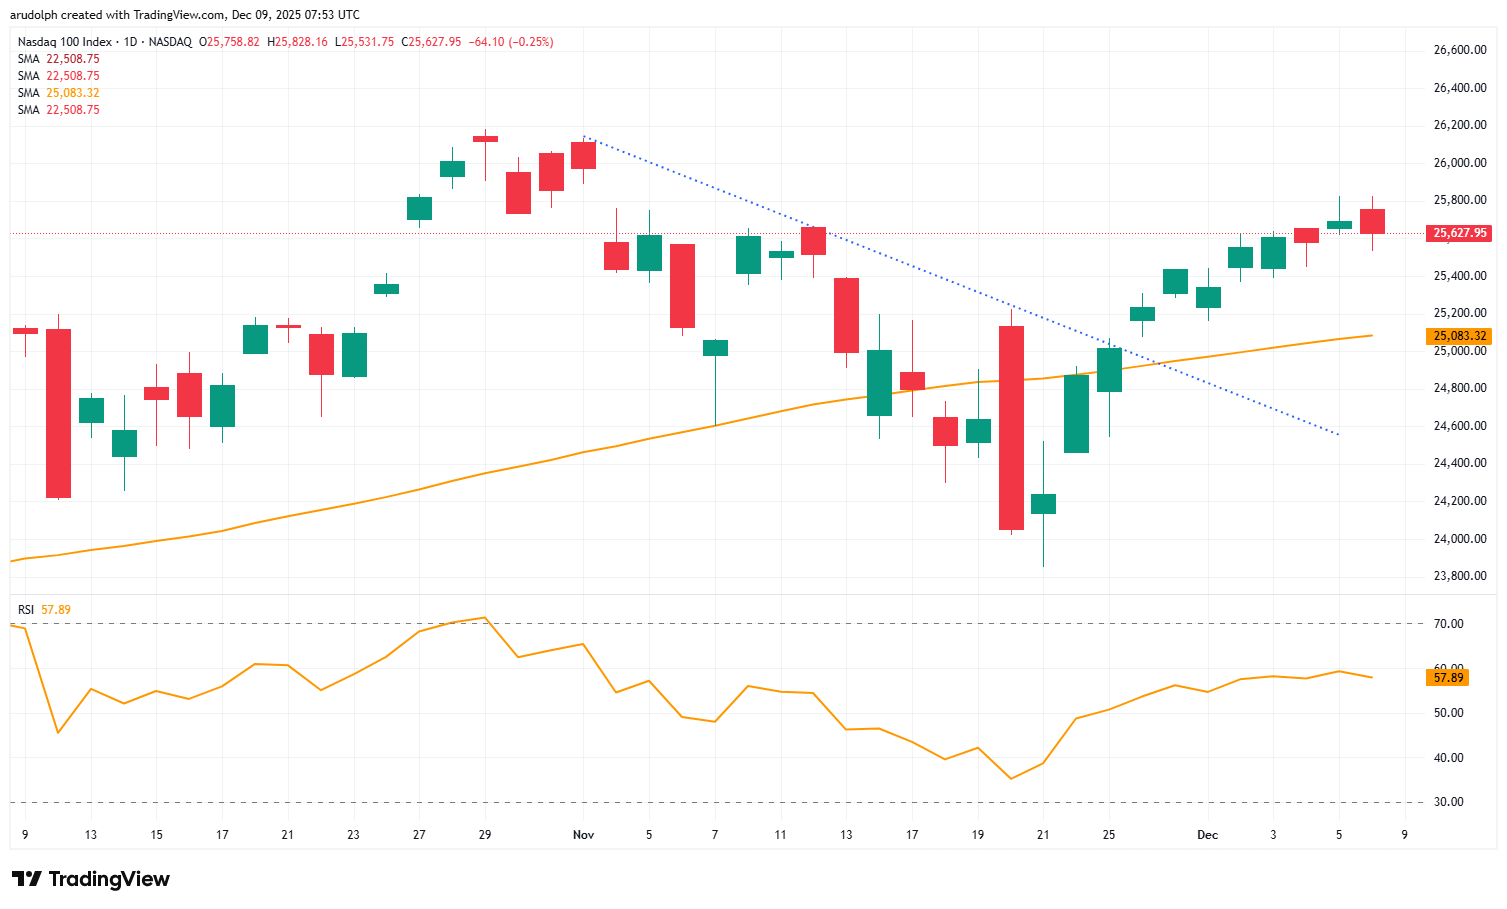Click the Nov label on the time axis
This screenshot has height=909, width=1507.
pos(583,834)
